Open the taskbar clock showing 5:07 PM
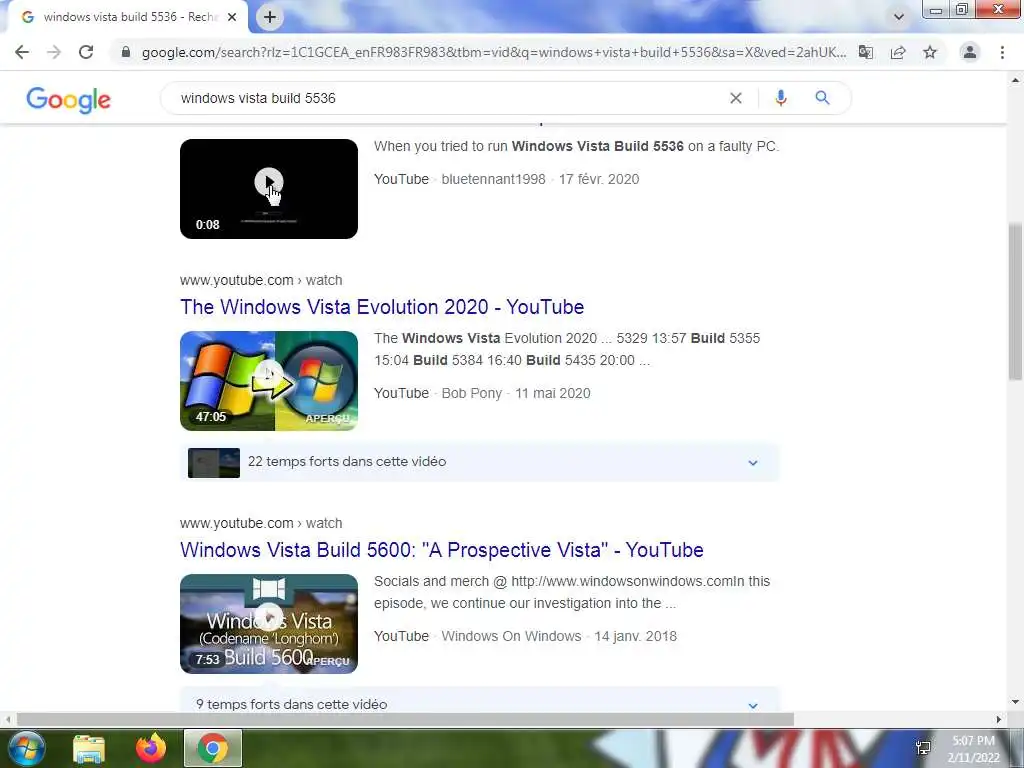Image resolution: width=1024 pixels, height=768 pixels. click(x=973, y=749)
